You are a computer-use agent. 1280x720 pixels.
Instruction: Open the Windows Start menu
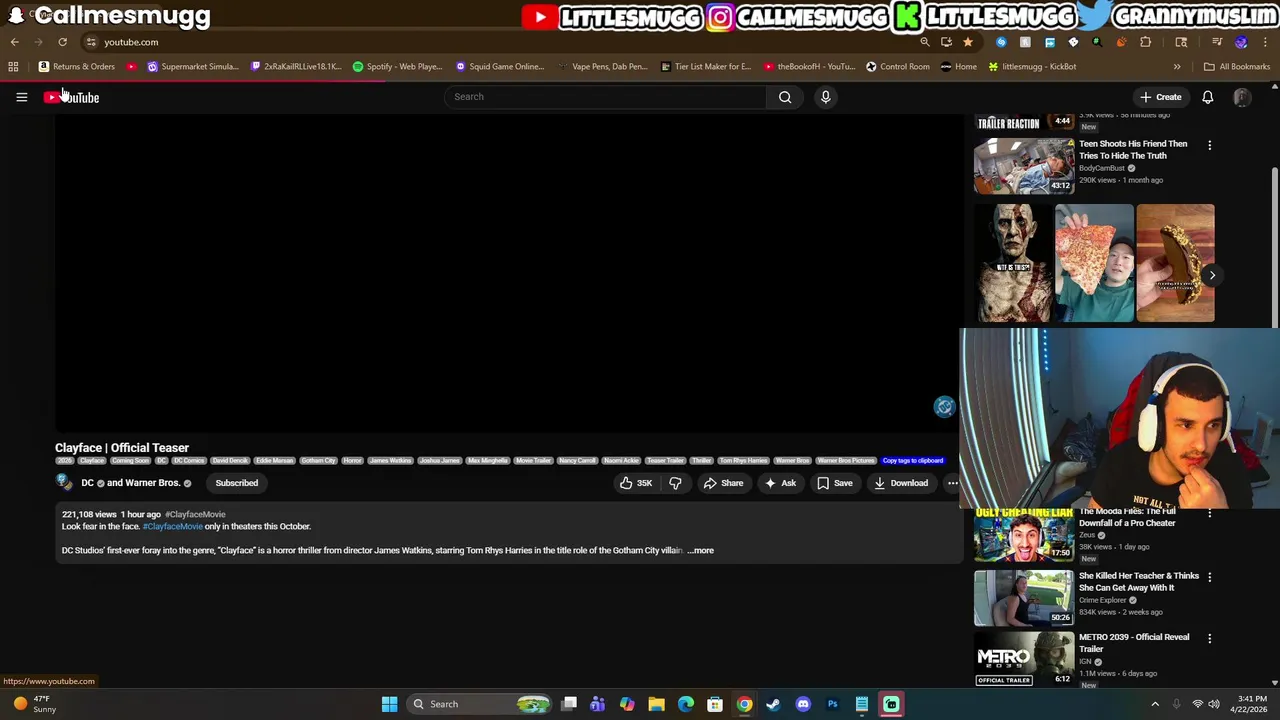389,704
